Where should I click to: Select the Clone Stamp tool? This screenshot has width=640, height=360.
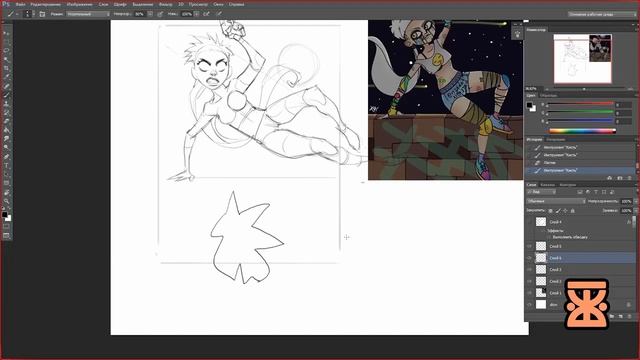[x=6, y=104]
